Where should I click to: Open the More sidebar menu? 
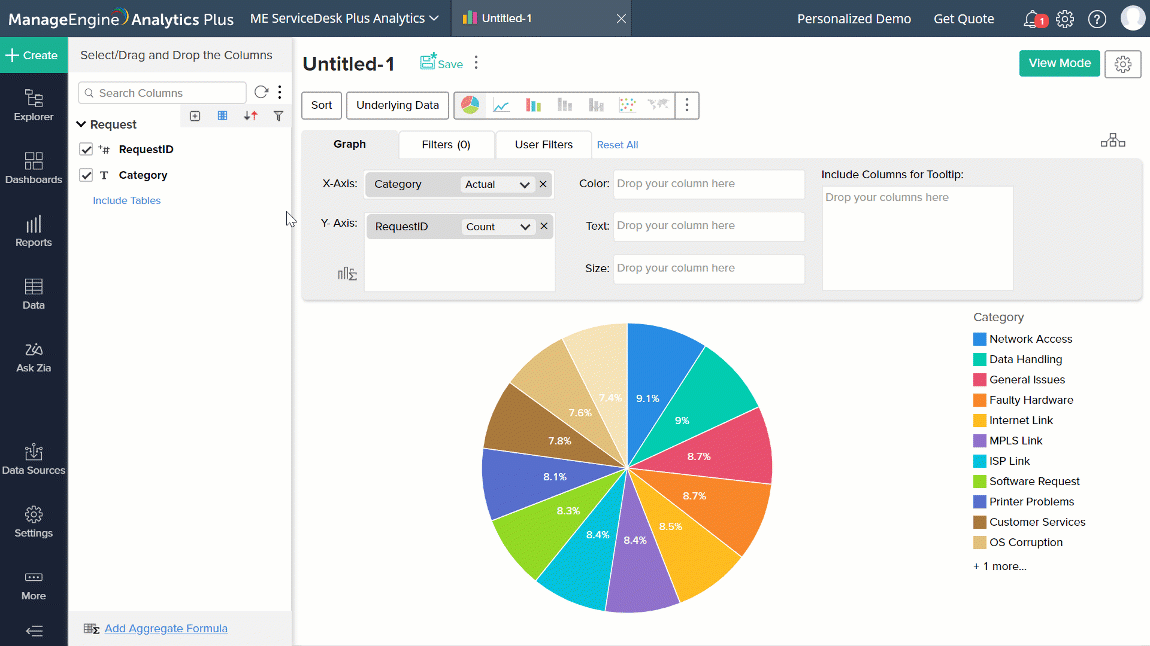(34, 585)
